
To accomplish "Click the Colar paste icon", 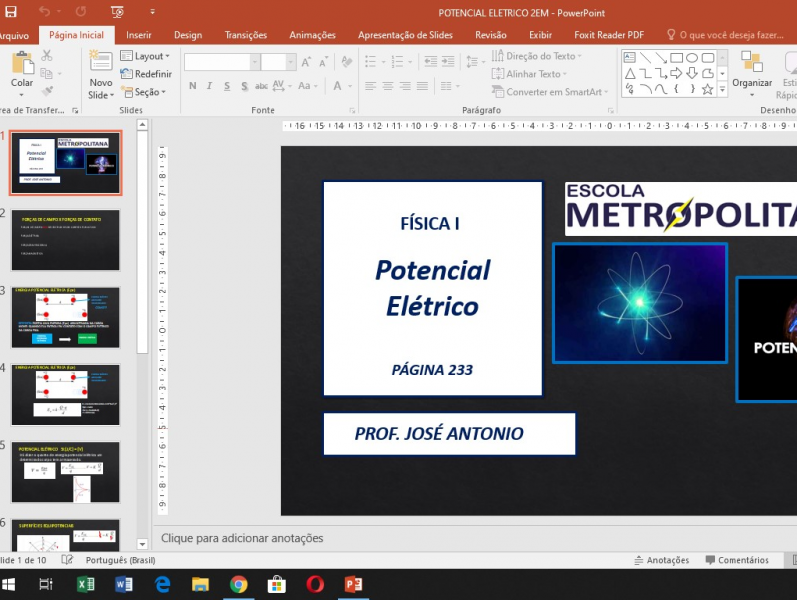I will pyautogui.click(x=22, y=62).
